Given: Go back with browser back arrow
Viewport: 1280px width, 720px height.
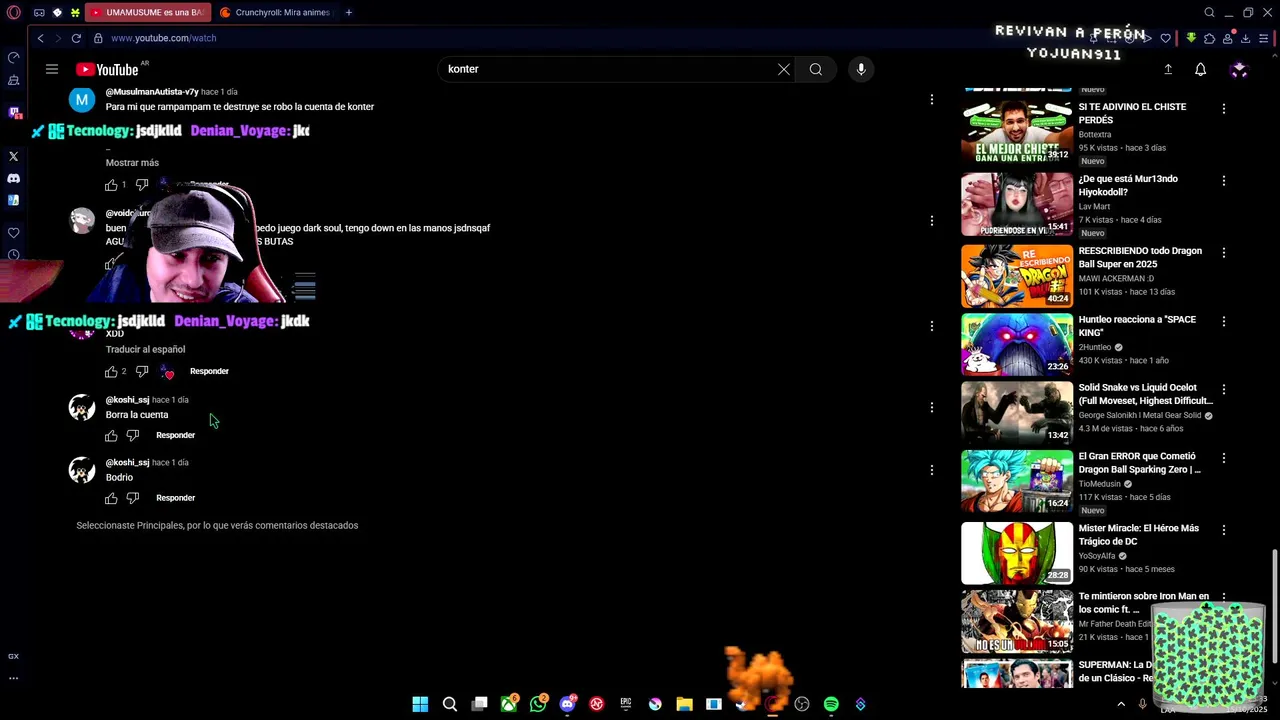Looking at the screenshot, I should point(40,38).
